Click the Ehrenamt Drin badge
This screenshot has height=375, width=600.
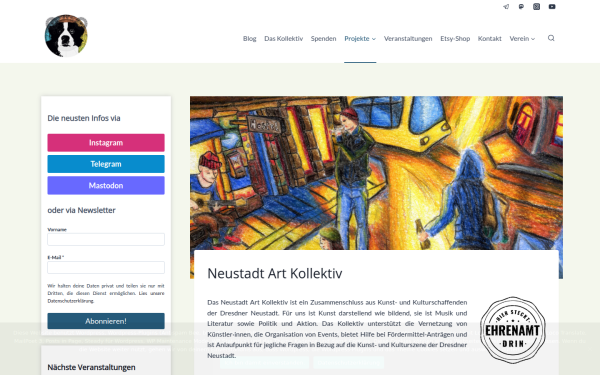513,330
